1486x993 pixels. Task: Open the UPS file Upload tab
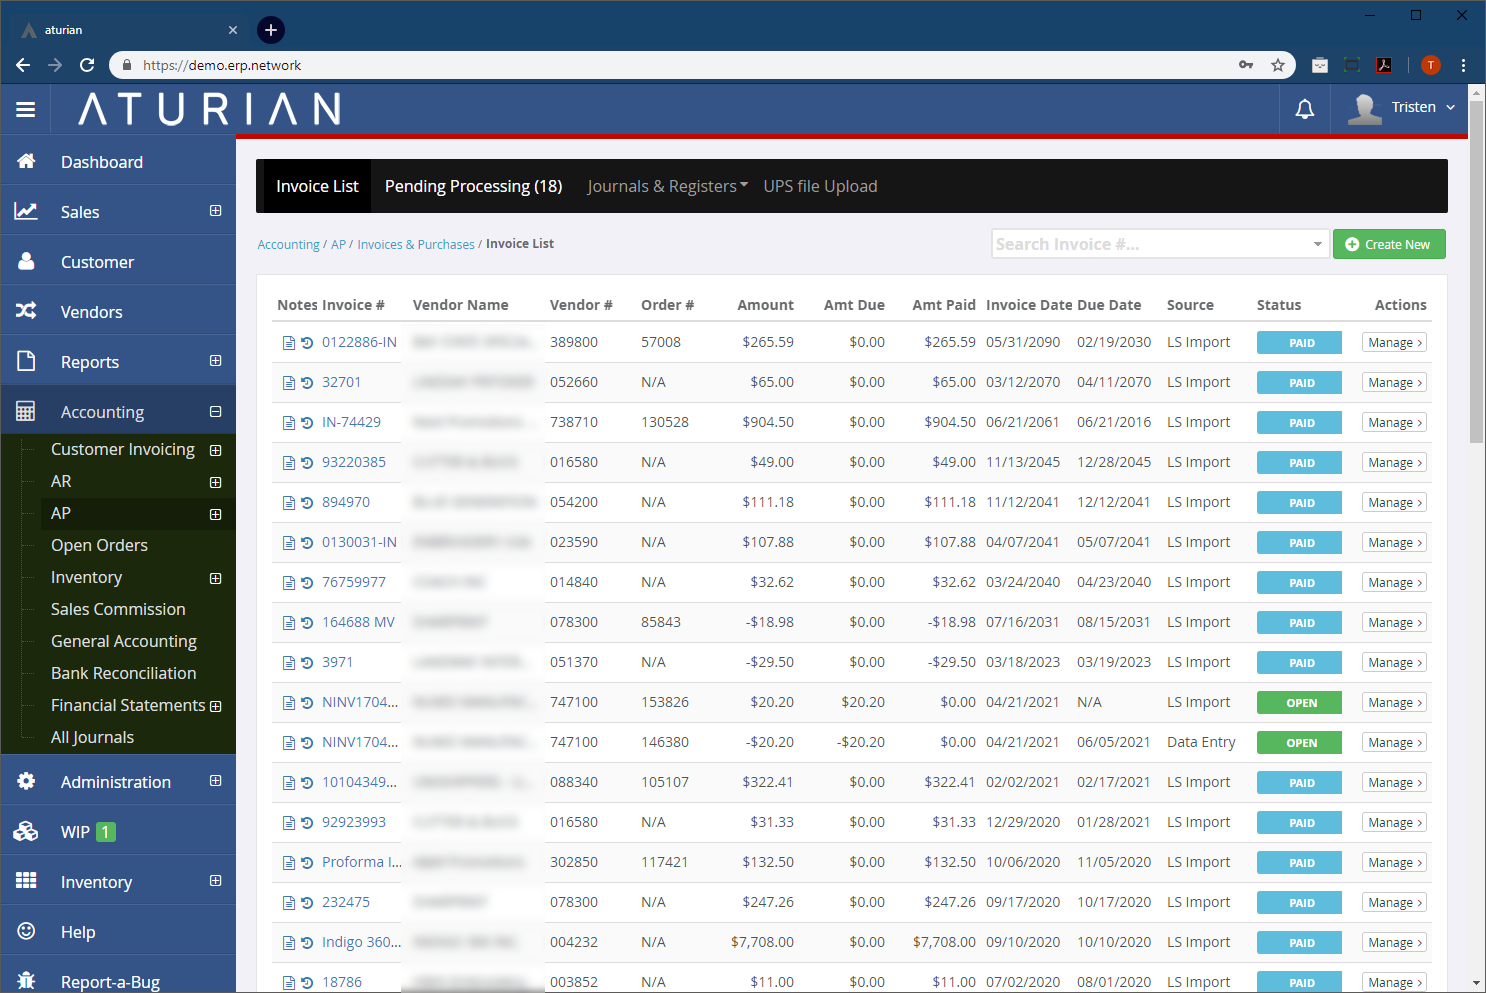tap(820, 186)
